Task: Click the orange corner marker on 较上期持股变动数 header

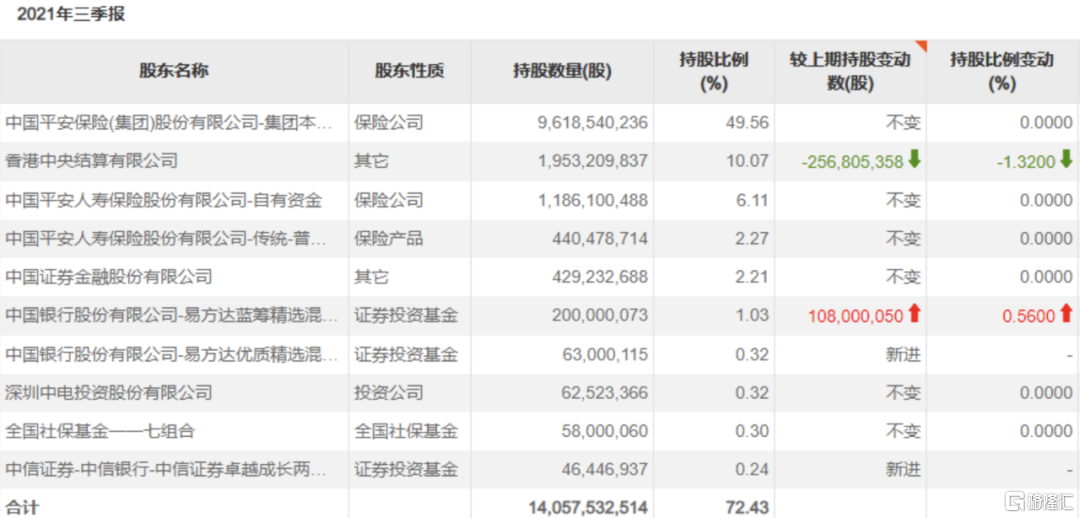Action: pyautogui.click(x=921, y=46)
